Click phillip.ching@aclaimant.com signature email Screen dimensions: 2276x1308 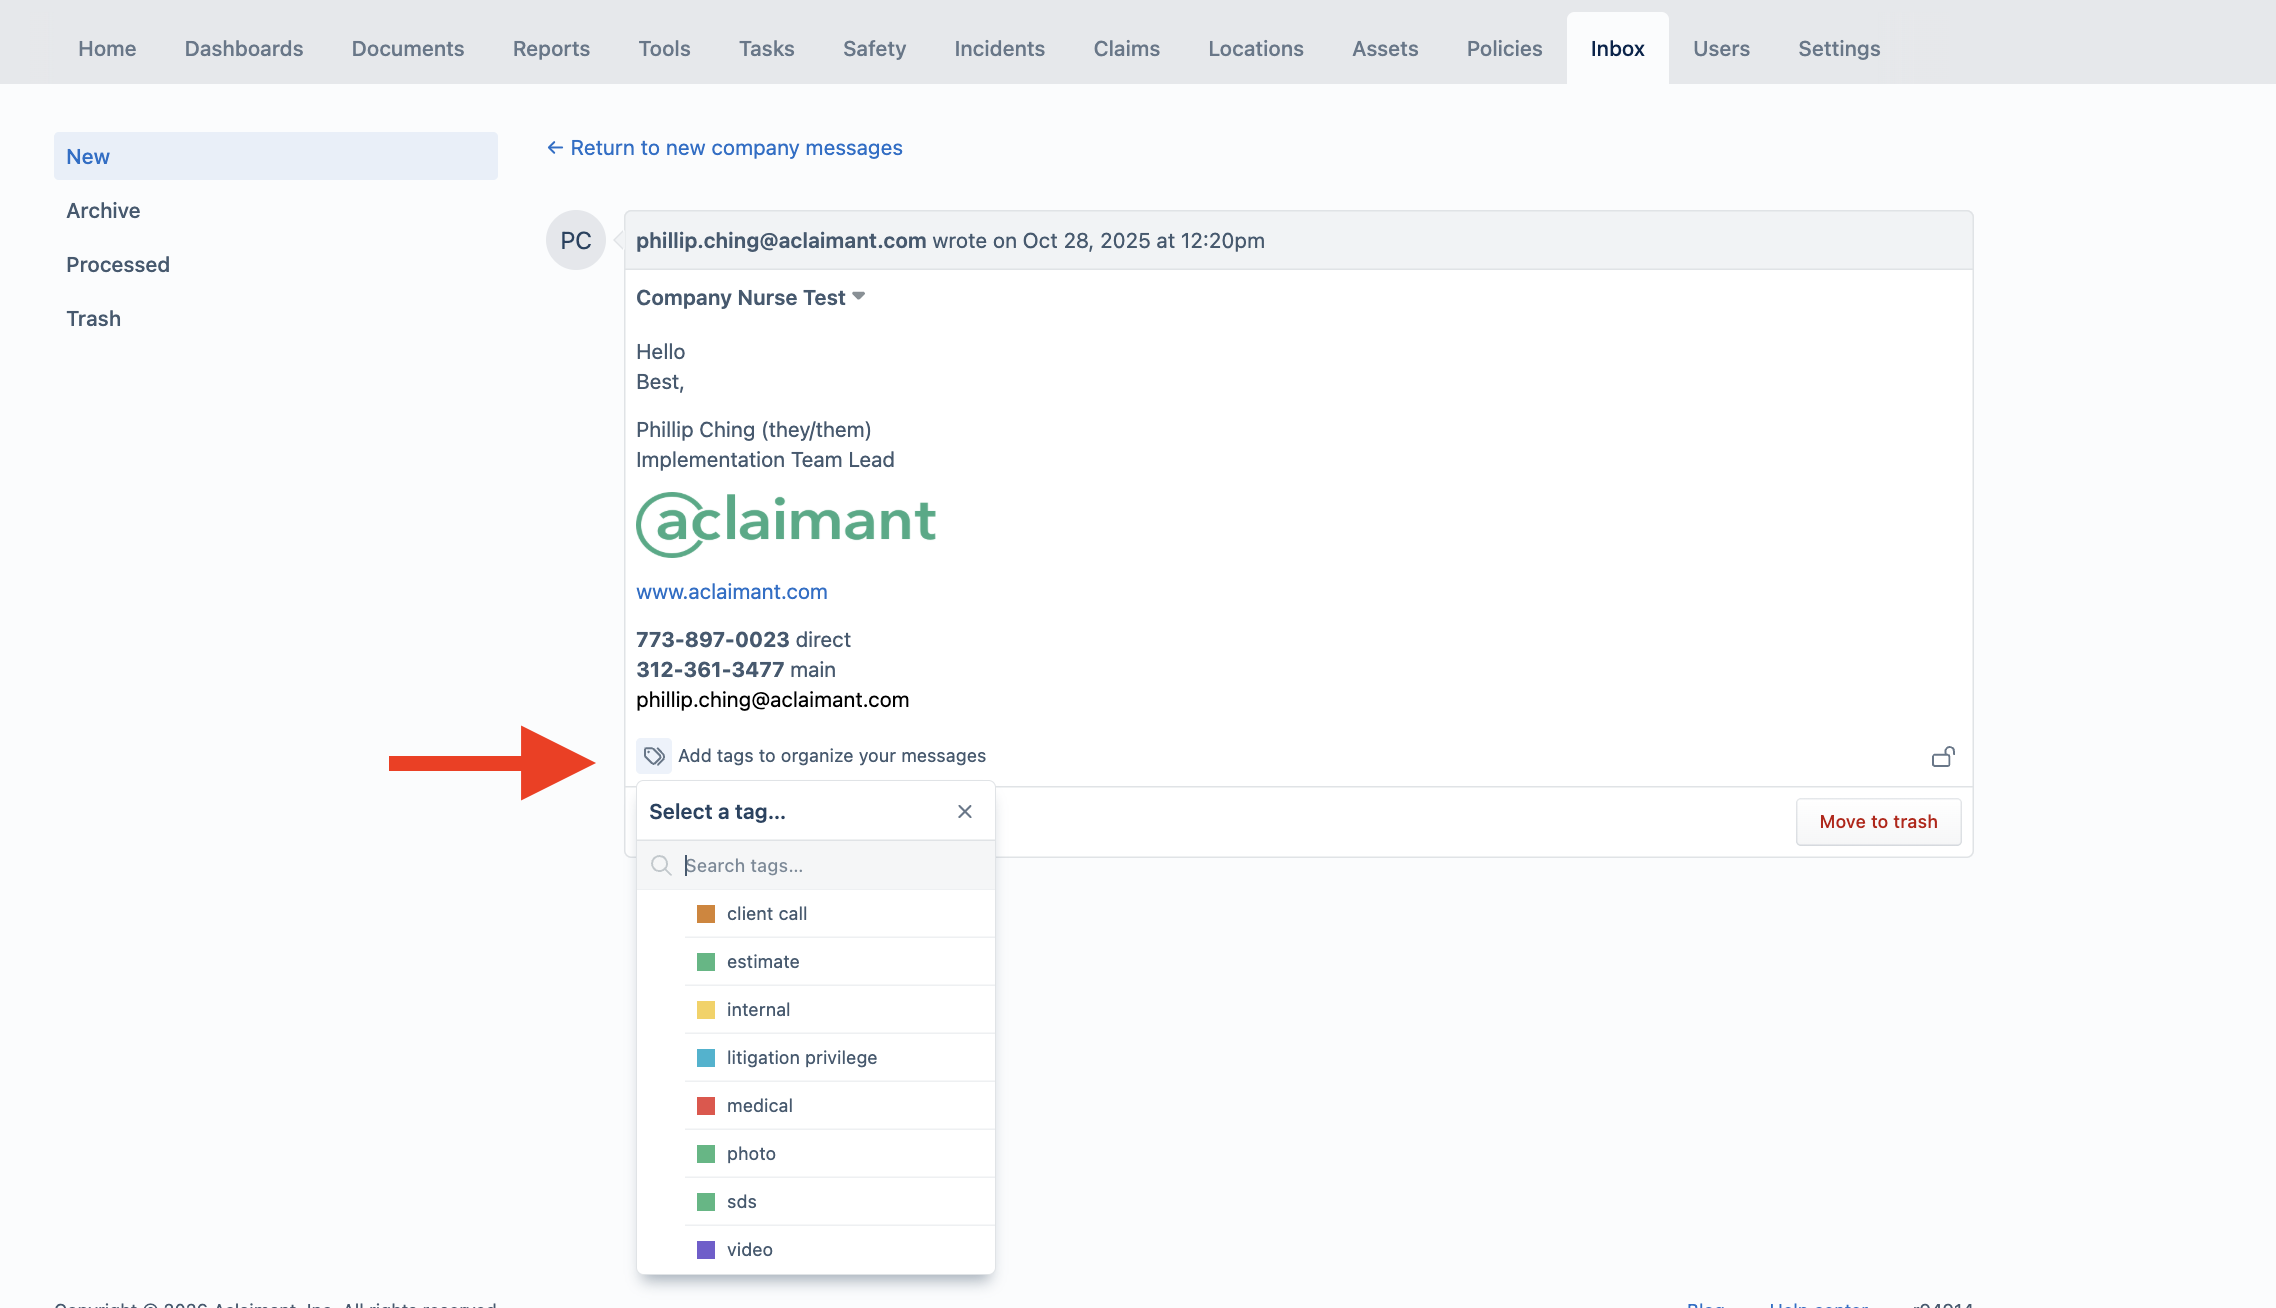772,700
